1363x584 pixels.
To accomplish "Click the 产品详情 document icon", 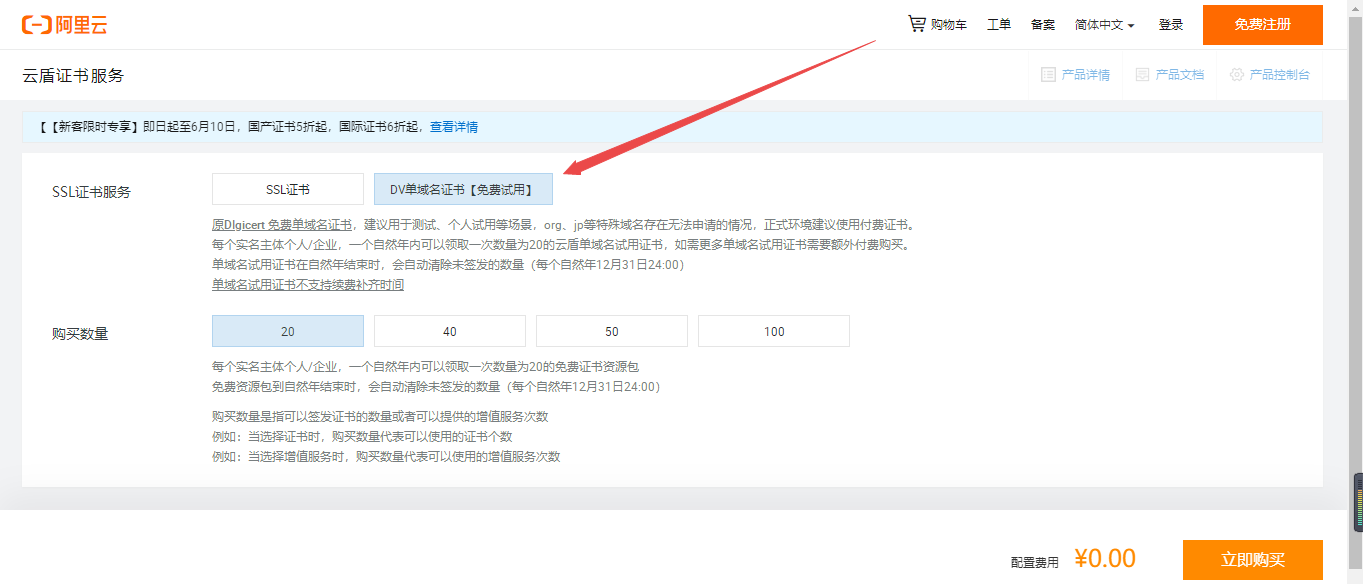I will [x=1048, y=75].
